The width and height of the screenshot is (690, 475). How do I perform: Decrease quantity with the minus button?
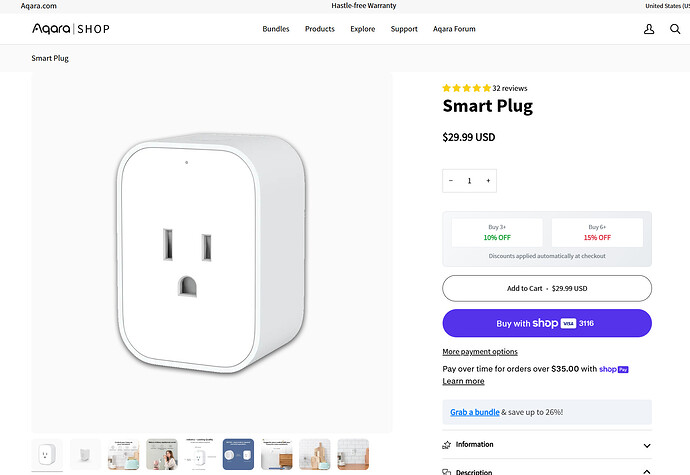[x=451, y=180]
